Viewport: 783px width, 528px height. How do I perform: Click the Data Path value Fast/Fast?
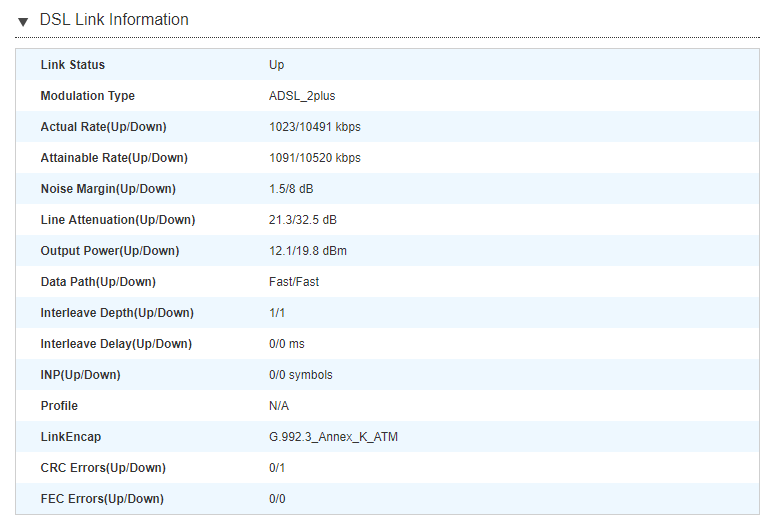294,282
